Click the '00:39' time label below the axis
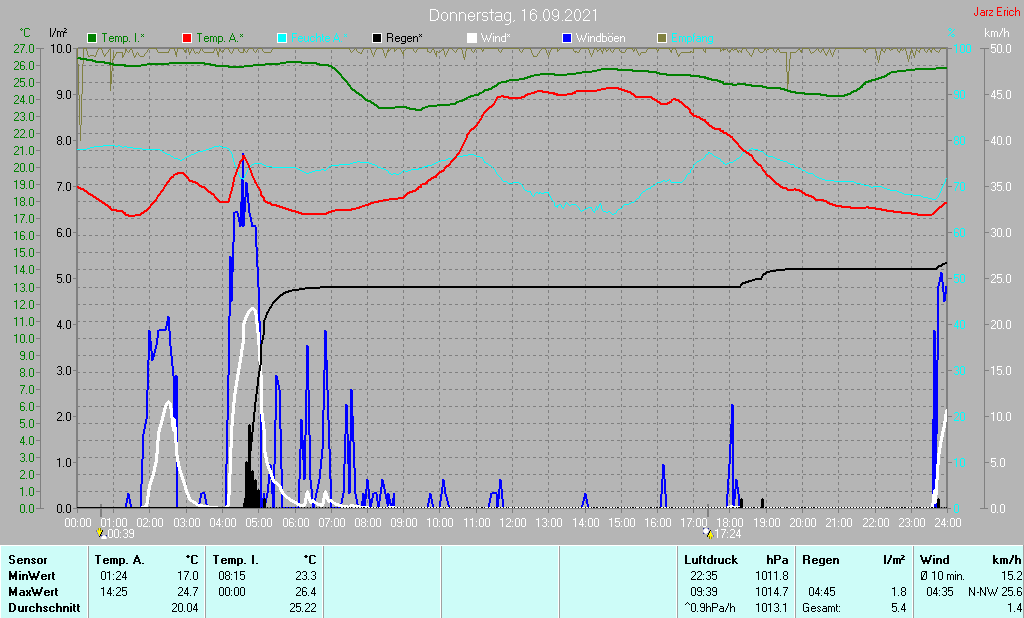The height and width of the screenshot is (618, 1024). 121,534
